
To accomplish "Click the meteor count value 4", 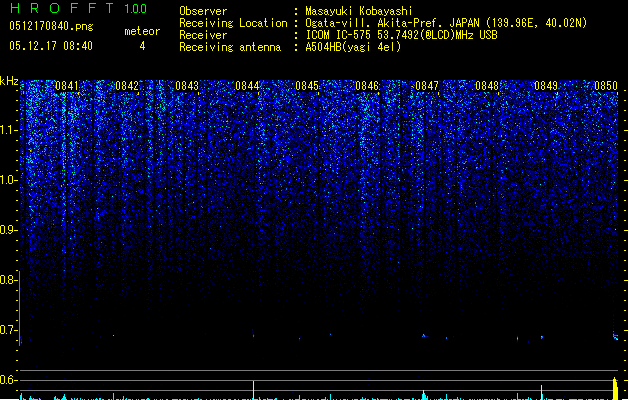I will click(x=142, y=46).
